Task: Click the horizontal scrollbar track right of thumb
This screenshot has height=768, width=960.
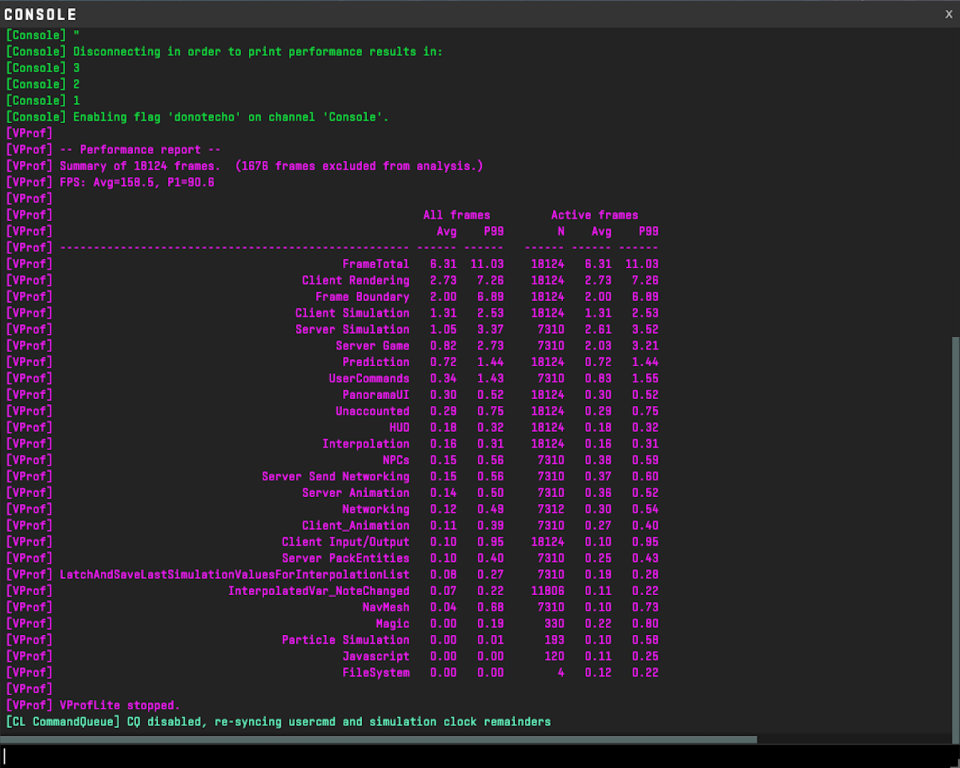Action: [x=850, y=740]
